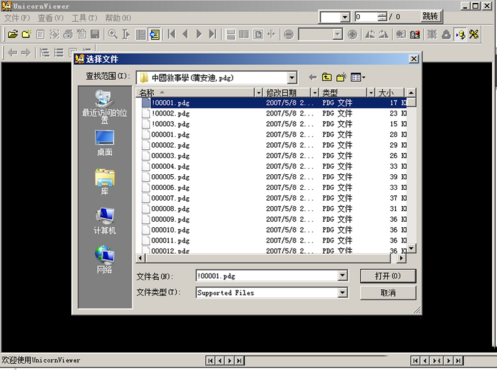Go up one folder level in dialog
Viewport: 497px width, 371px height.
click(327, 77)
